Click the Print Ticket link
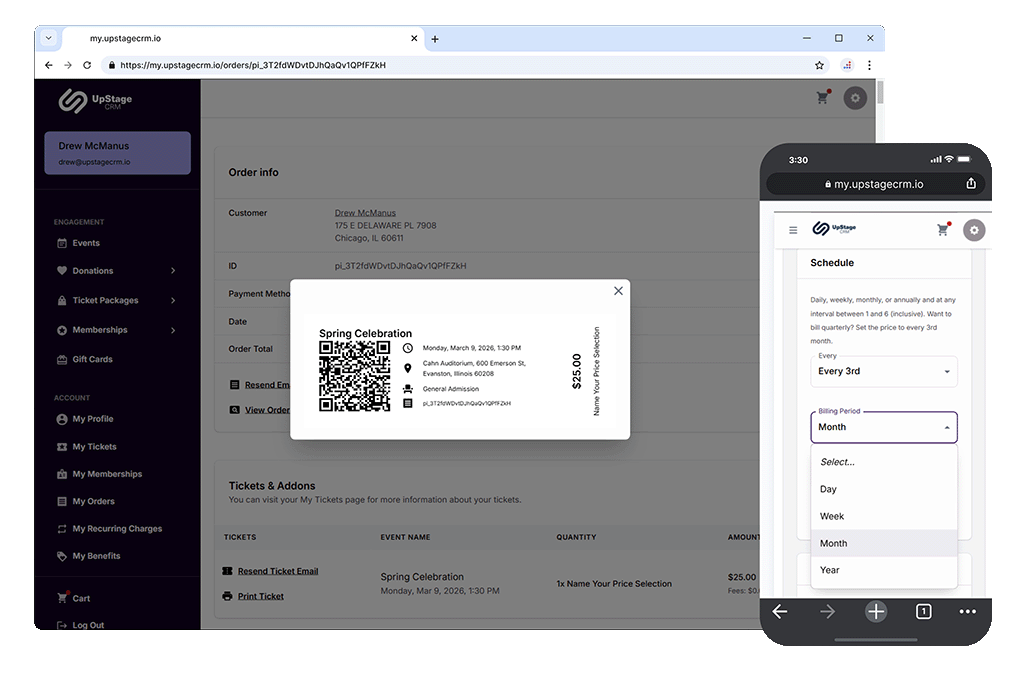The image size is (1024, 688). [260, 596]
